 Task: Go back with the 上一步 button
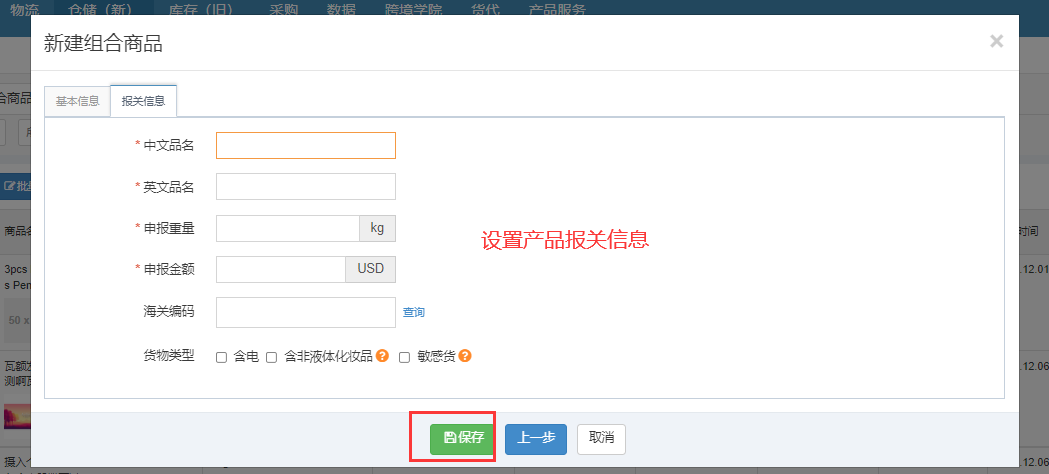pyautogui.click(x=536, y=438)
